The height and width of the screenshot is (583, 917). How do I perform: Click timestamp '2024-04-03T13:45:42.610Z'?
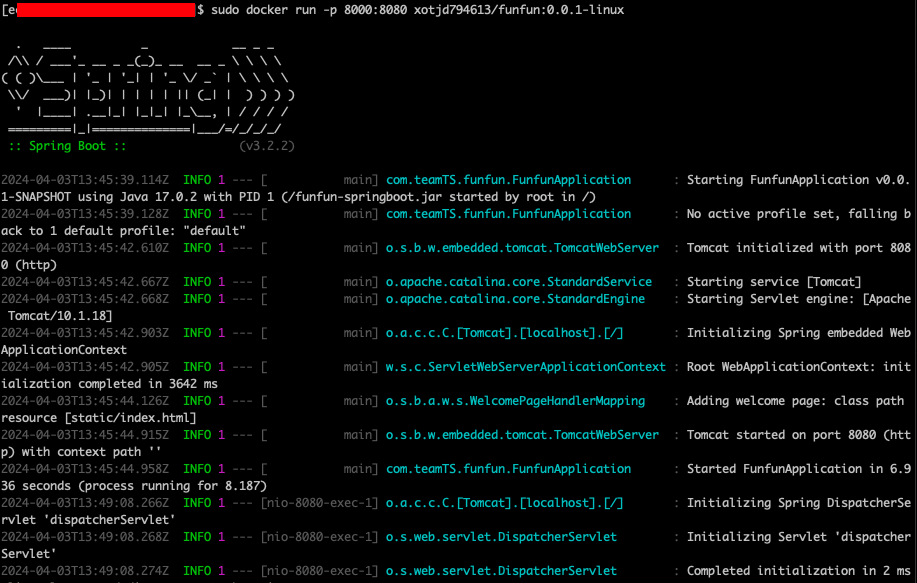pyautogui.click(x=85, y=248)
